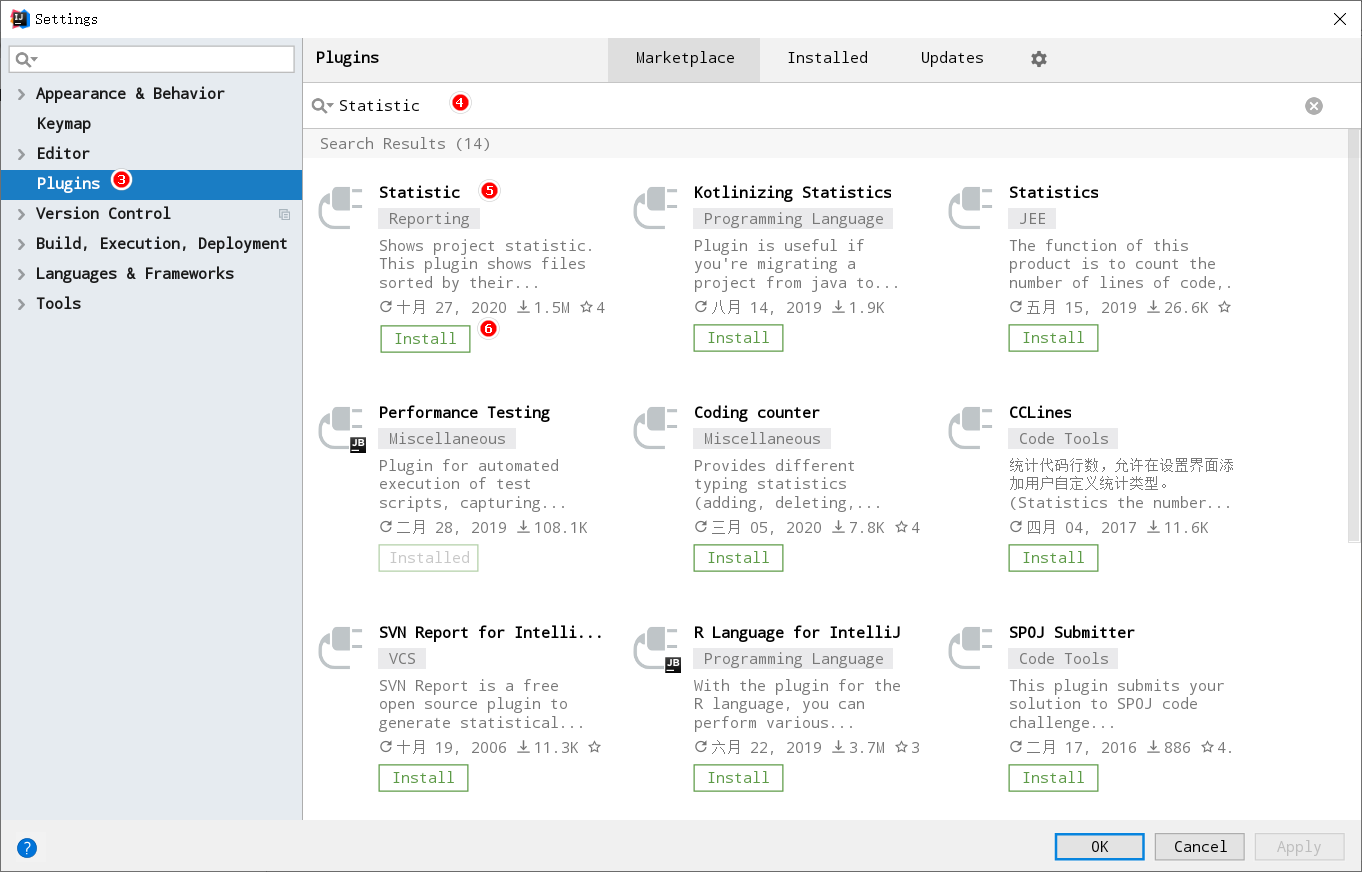This screenshot has width=1362, height=872.
Task: Select Plugins in settings tree
Action: [151, 184]
